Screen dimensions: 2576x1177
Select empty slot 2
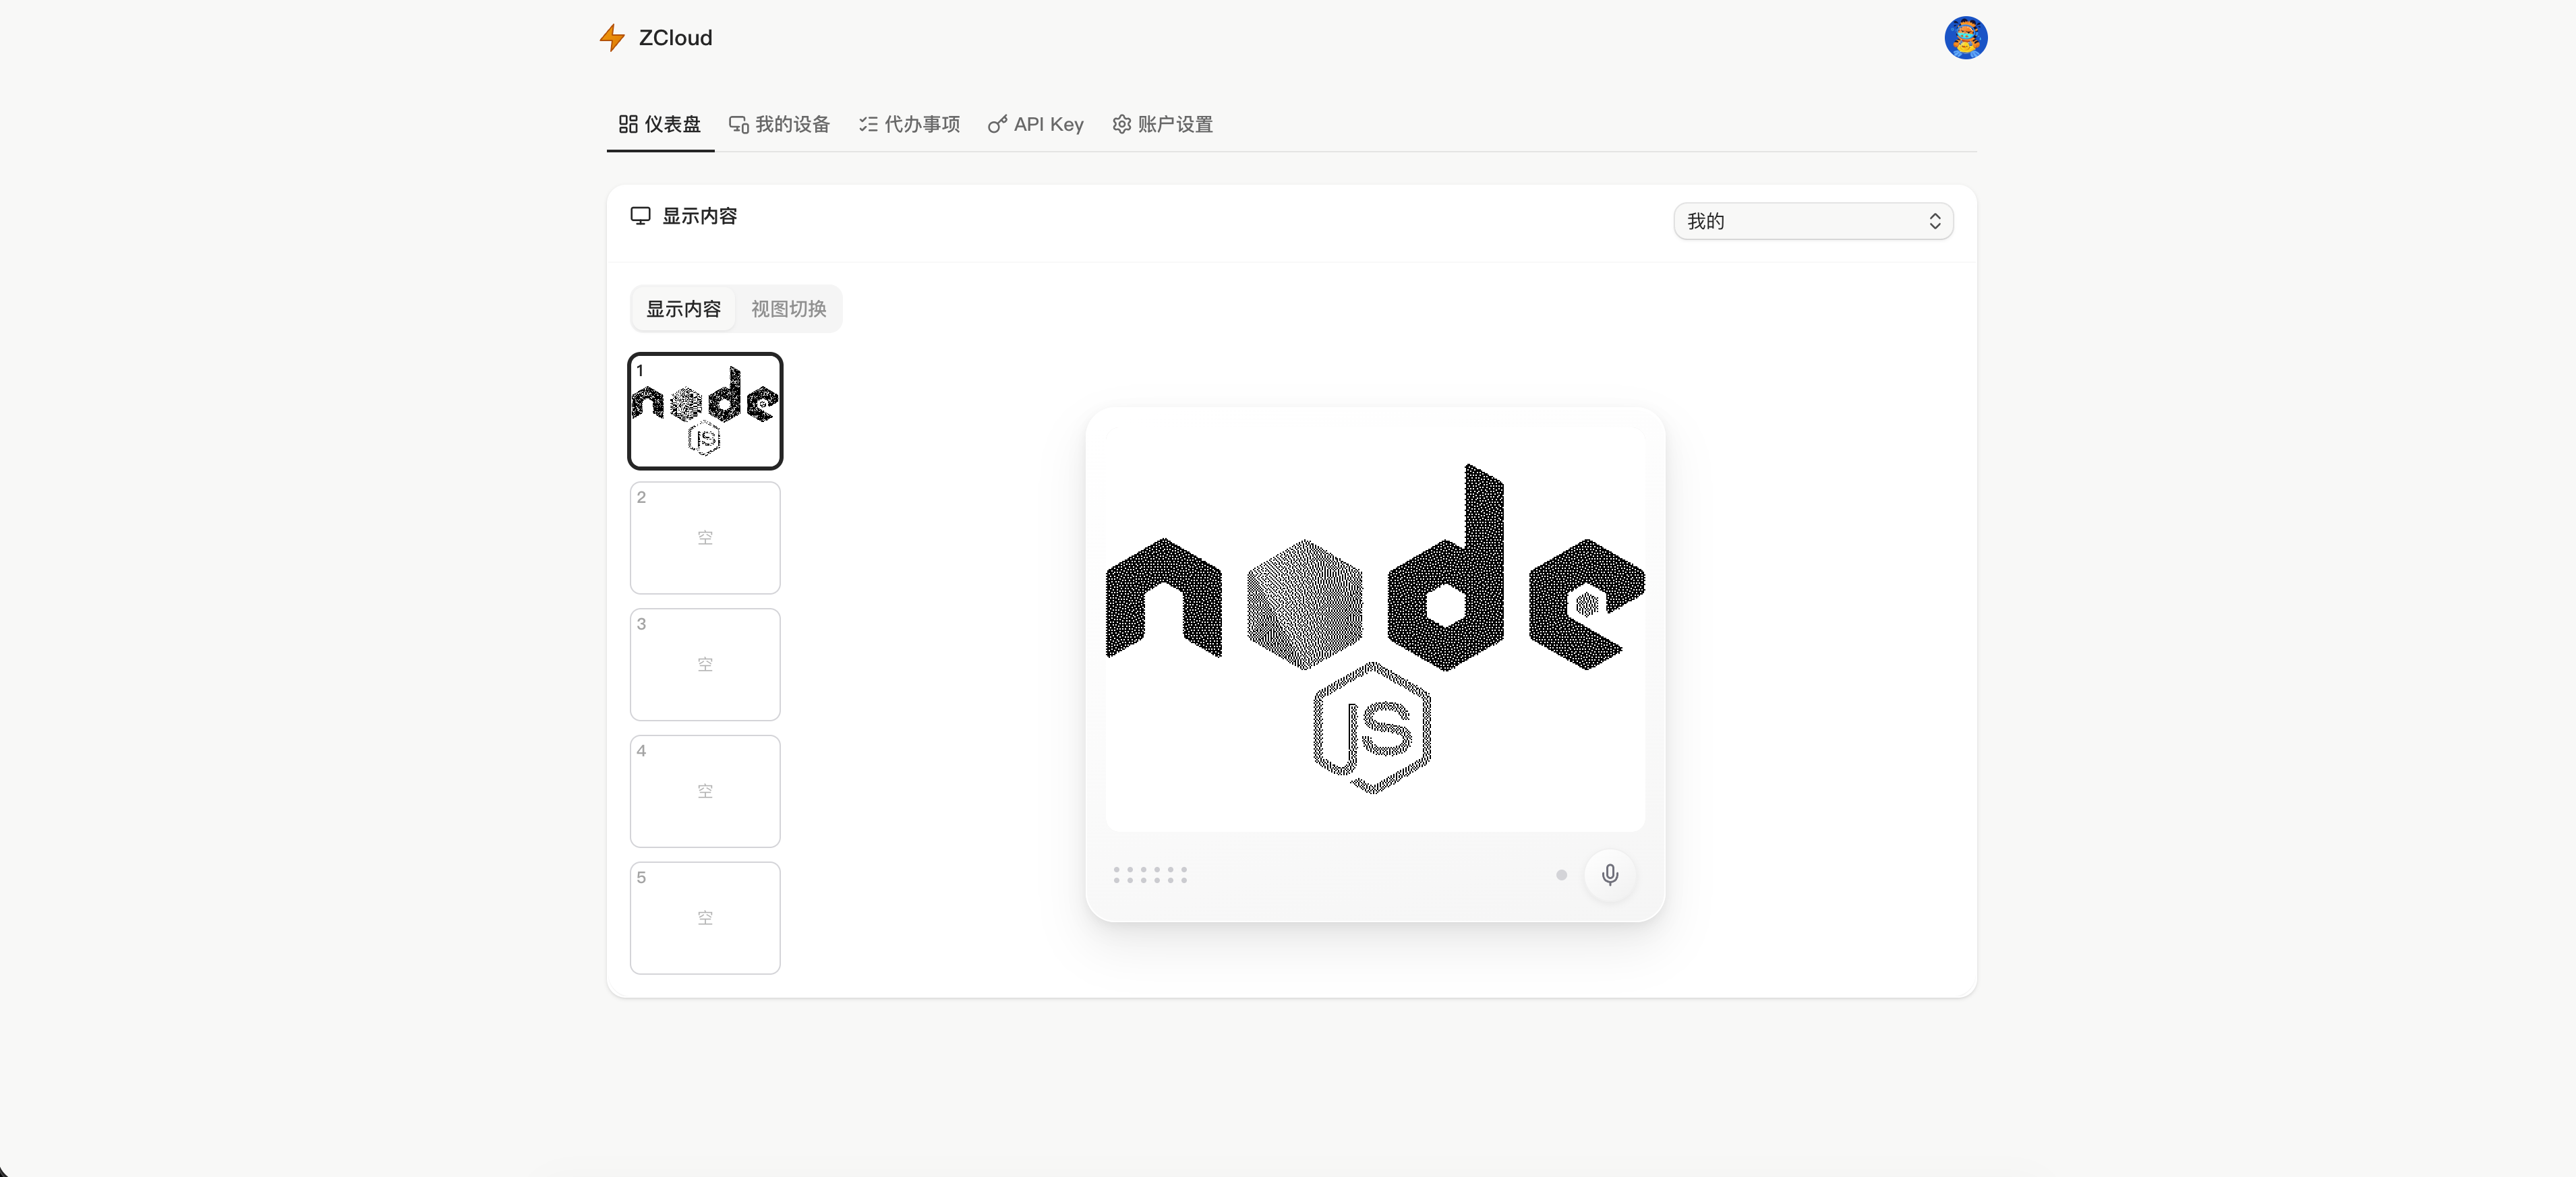705,538
